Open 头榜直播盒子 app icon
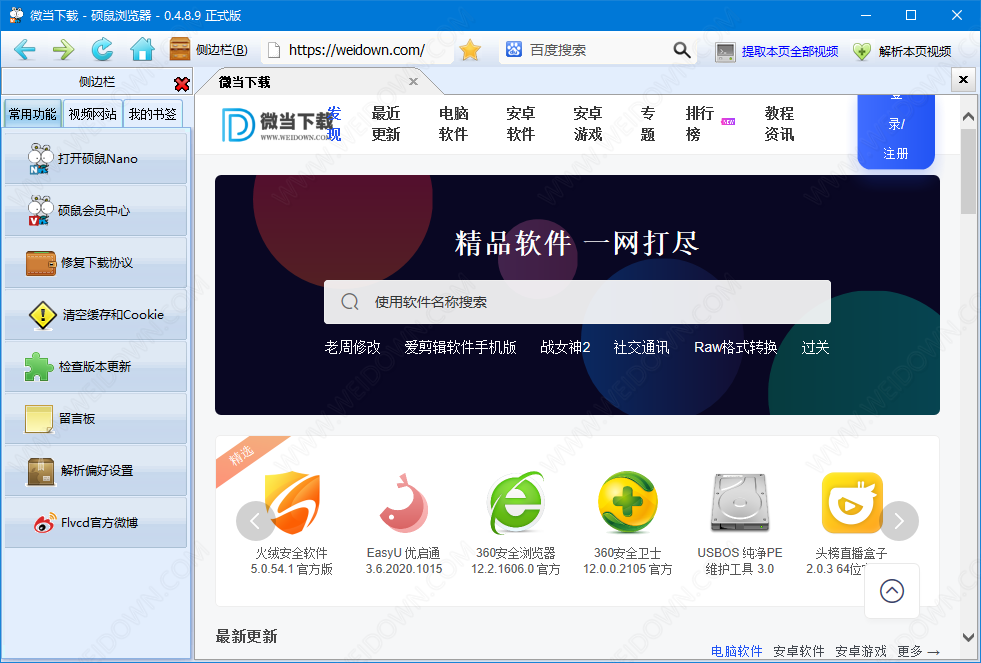 [x=851, y=504]
